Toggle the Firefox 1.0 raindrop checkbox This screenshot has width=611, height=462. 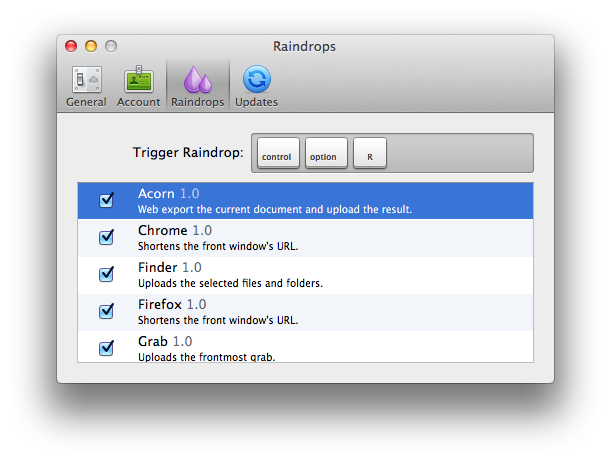pos(106,311)
